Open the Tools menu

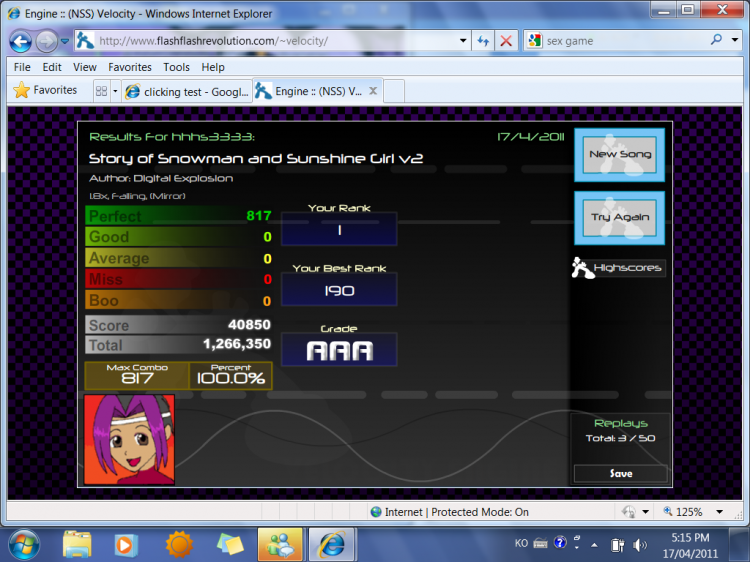pyautogui.click(x=176, y=67)
